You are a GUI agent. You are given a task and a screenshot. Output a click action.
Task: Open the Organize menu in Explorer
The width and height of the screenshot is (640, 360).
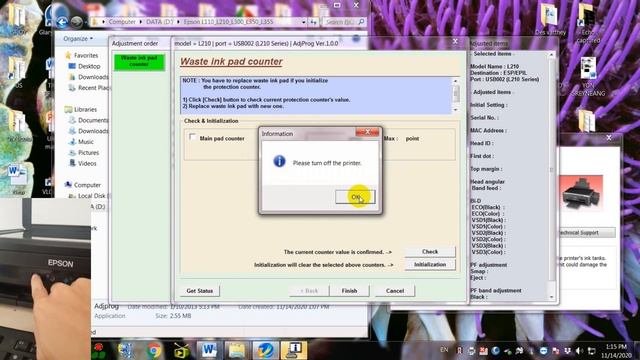(78, 39)
